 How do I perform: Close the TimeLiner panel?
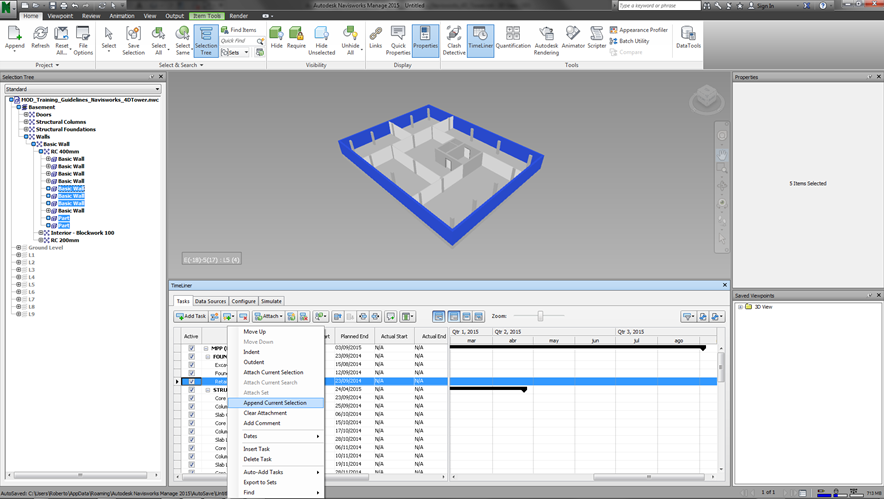click(x=724, y=285)
